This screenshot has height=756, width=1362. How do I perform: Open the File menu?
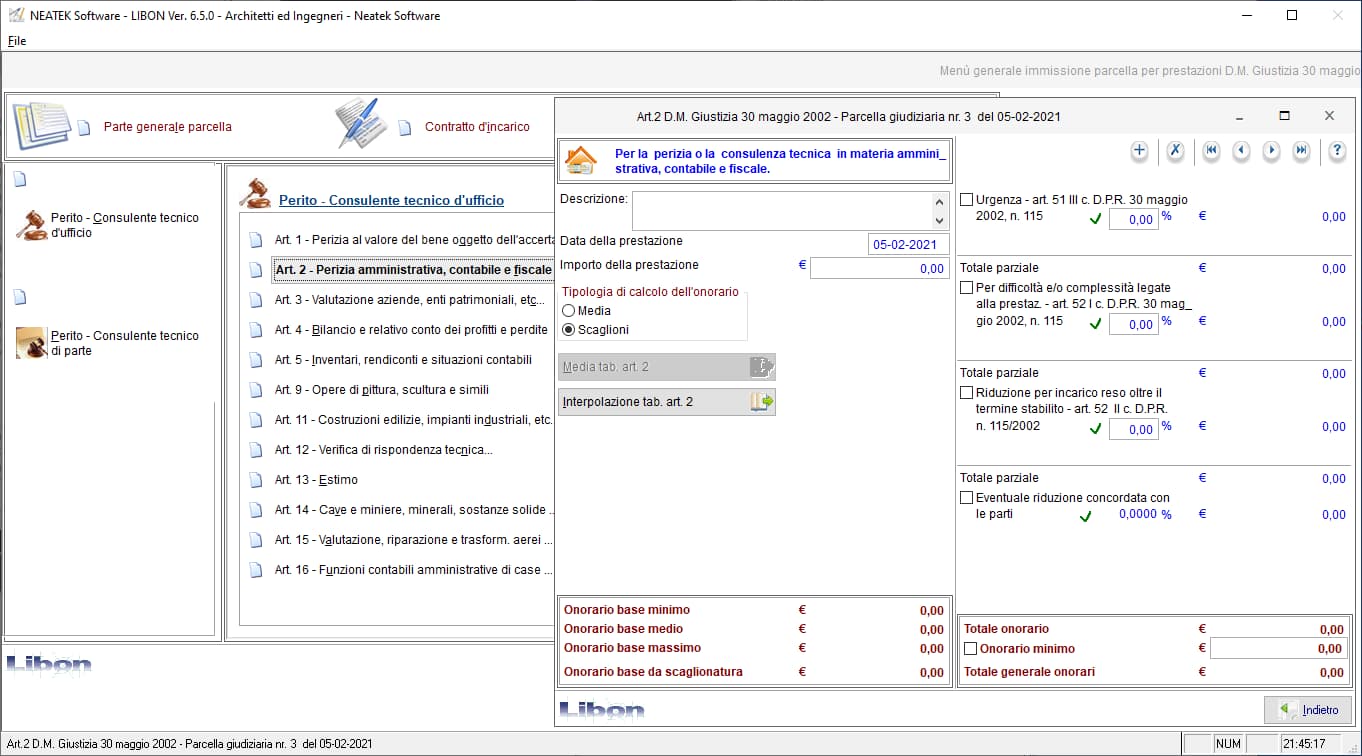point(17,41)
